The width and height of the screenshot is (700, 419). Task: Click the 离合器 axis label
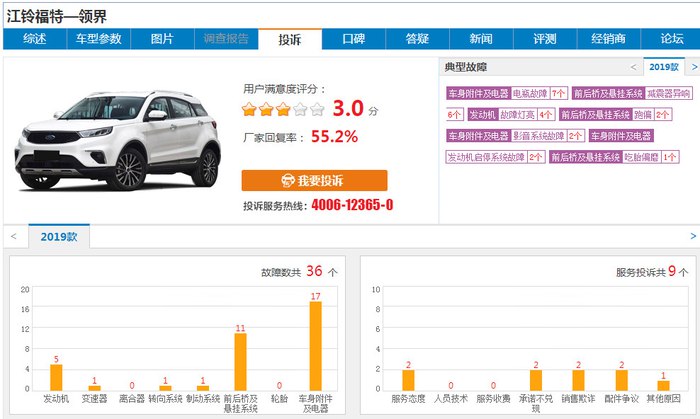pos(132,399)
